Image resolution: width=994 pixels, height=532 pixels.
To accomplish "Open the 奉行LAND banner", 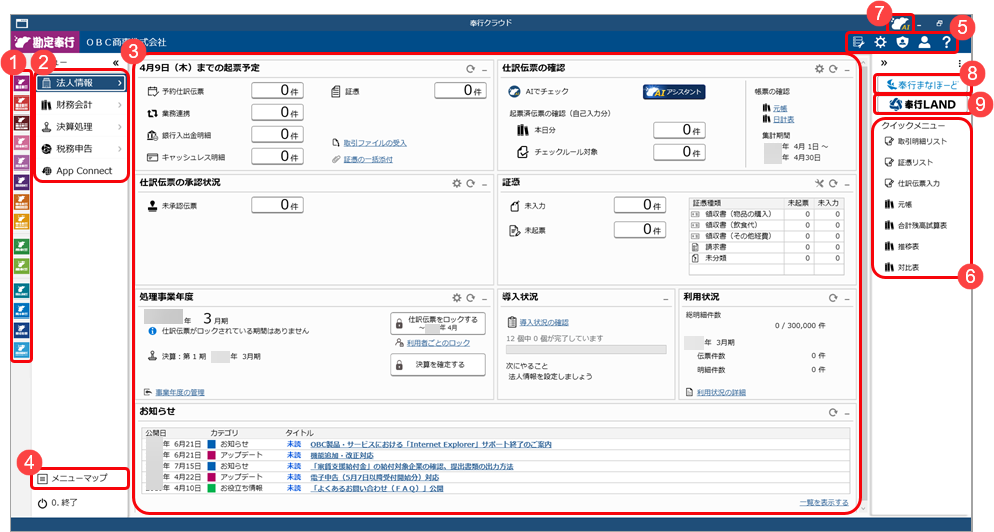I will 923,104.
